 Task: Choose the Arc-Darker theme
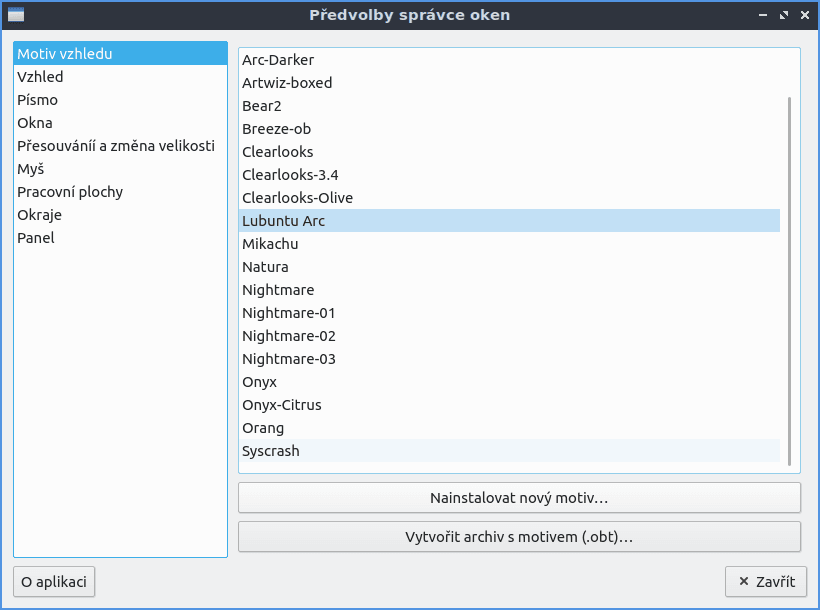[278, 60]
